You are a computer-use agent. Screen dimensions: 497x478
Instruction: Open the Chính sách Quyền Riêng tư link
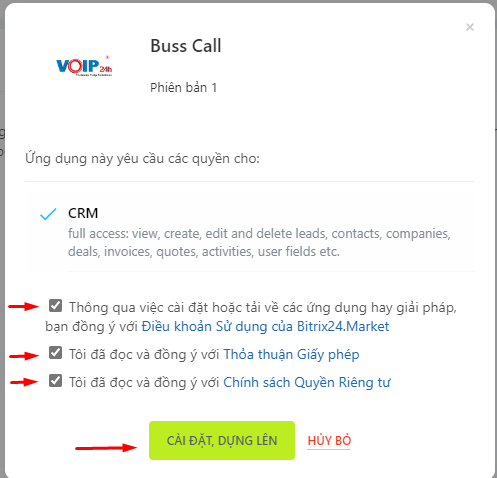tap(307, 382)
